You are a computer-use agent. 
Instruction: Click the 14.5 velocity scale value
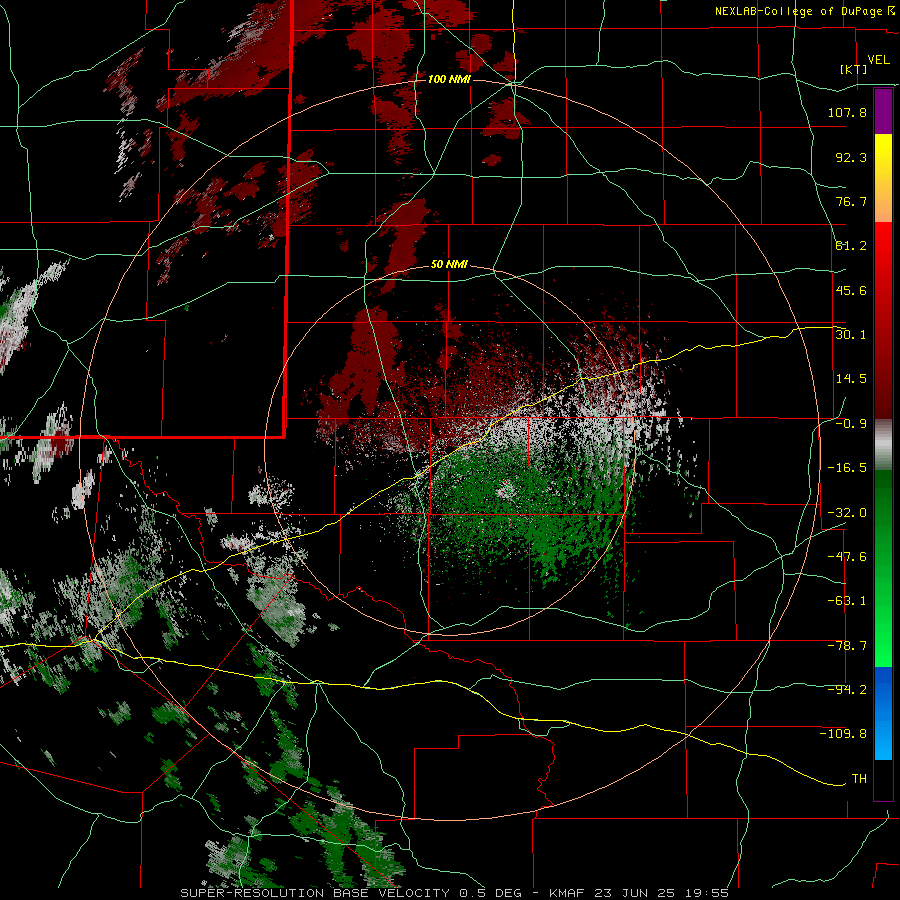pyautogui.click(x=851, y=379)
